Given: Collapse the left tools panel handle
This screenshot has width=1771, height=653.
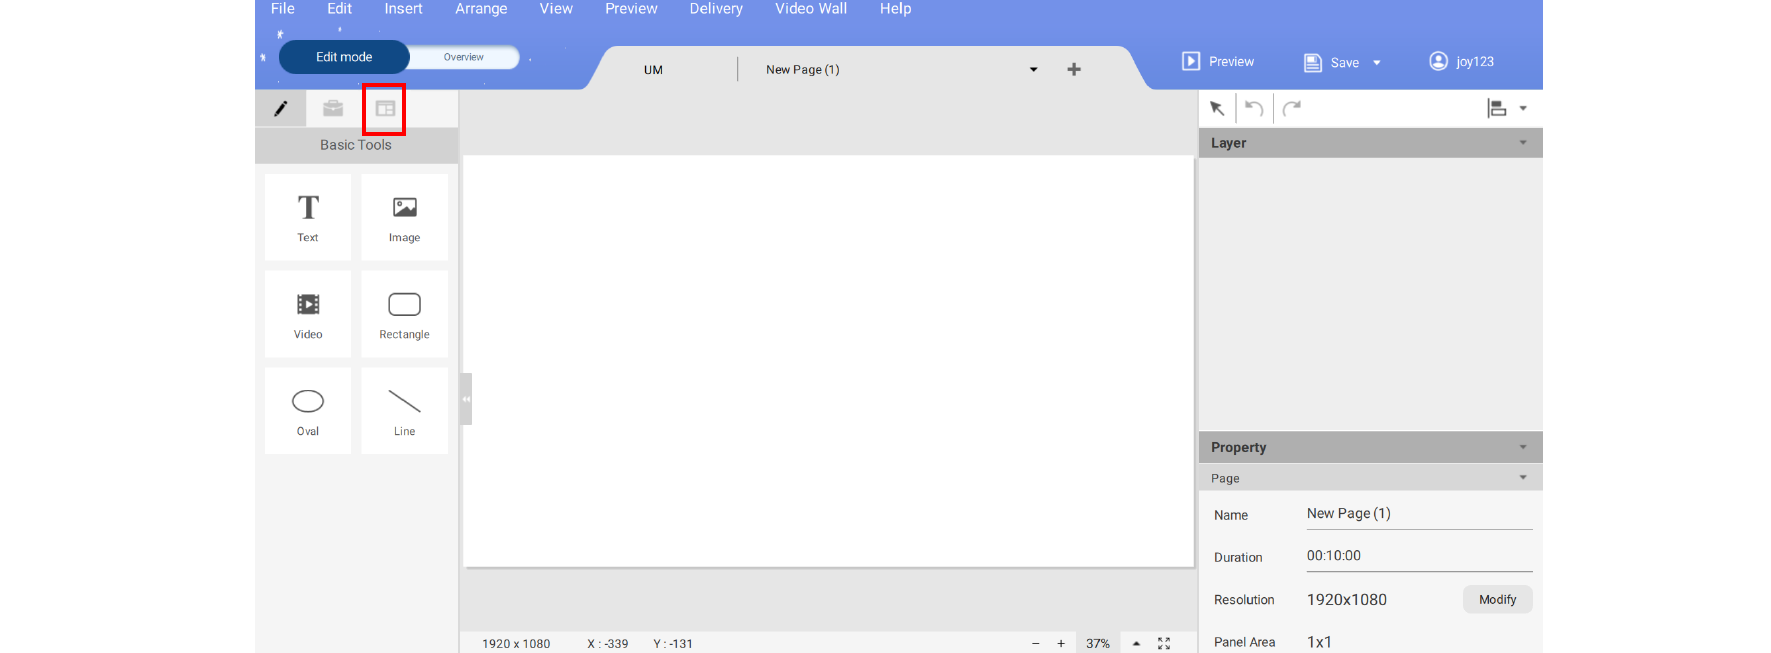Looking at the screenshot, I should pos(466,399).
